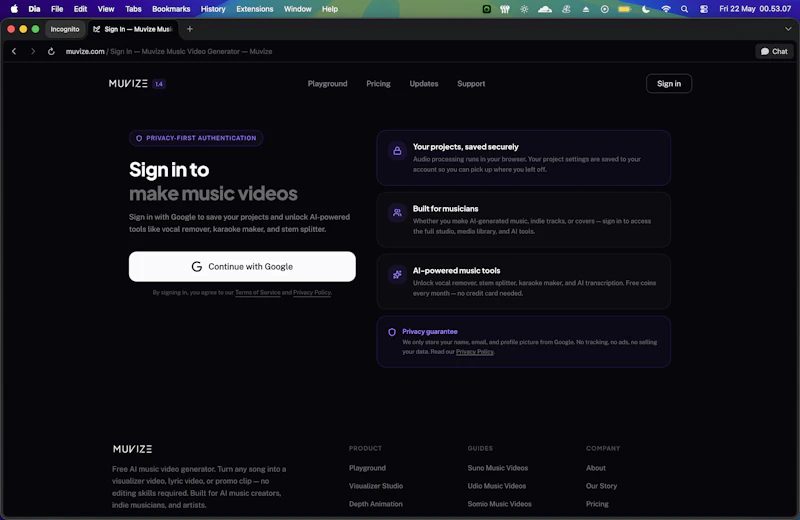Open footer About link
Viewport: 800px width, 520px height.
click(x=595, y=467)
